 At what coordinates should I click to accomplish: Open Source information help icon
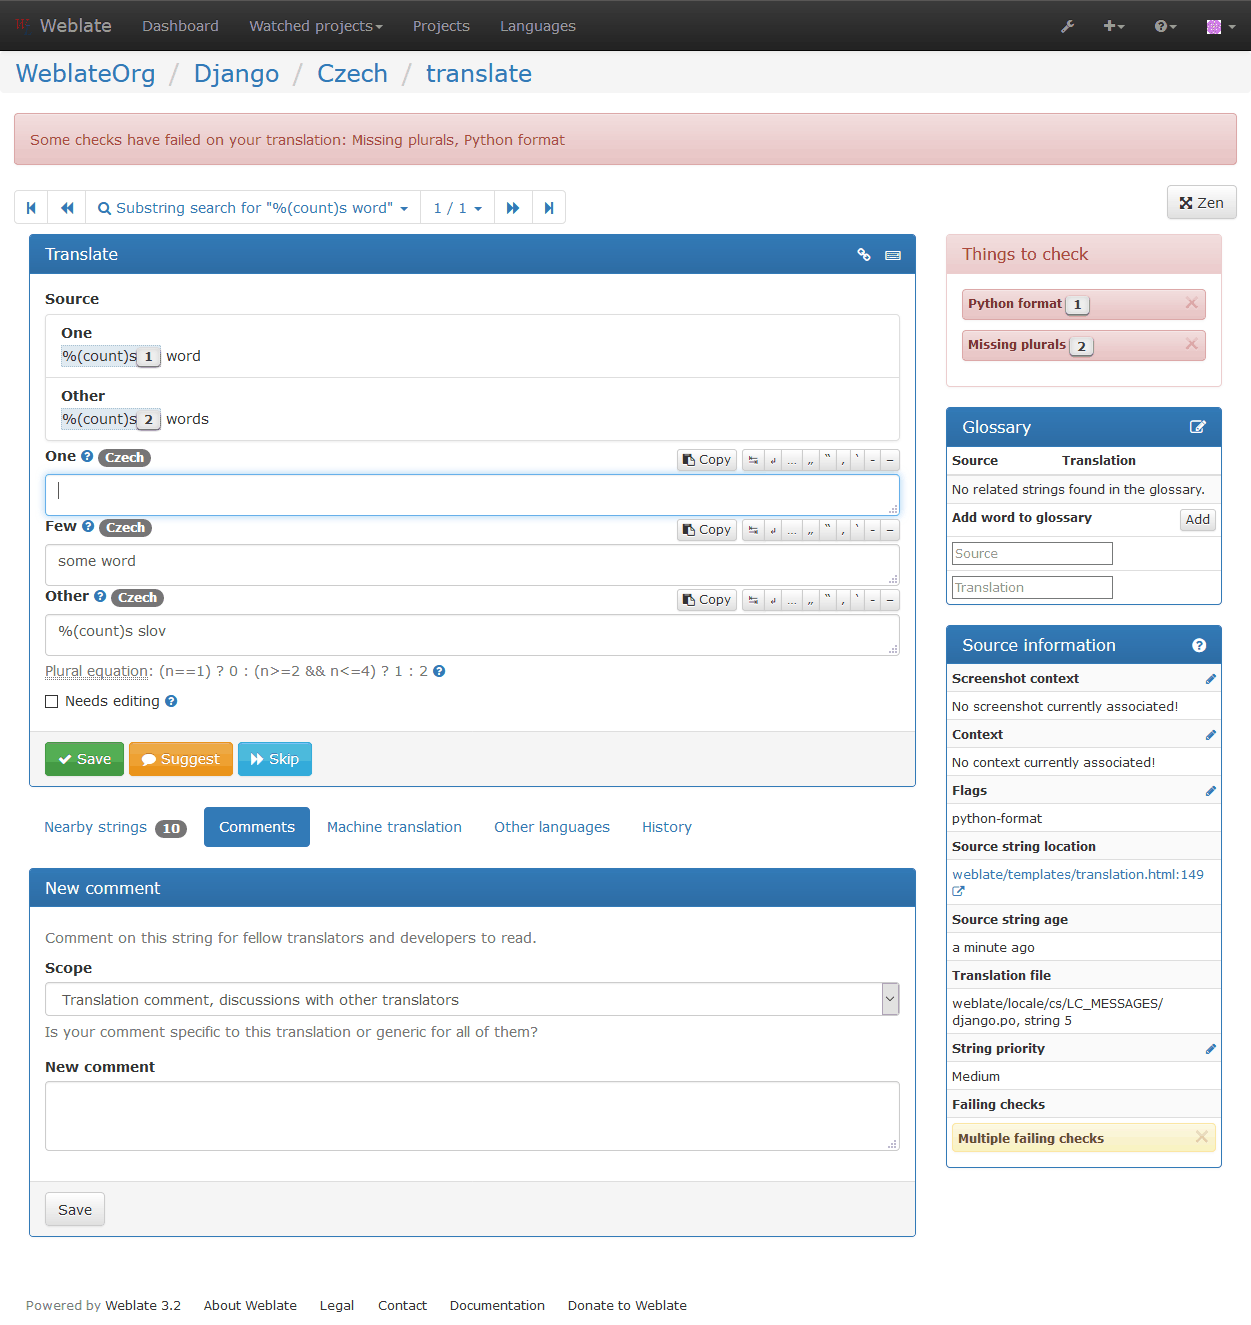(1199, 646)
